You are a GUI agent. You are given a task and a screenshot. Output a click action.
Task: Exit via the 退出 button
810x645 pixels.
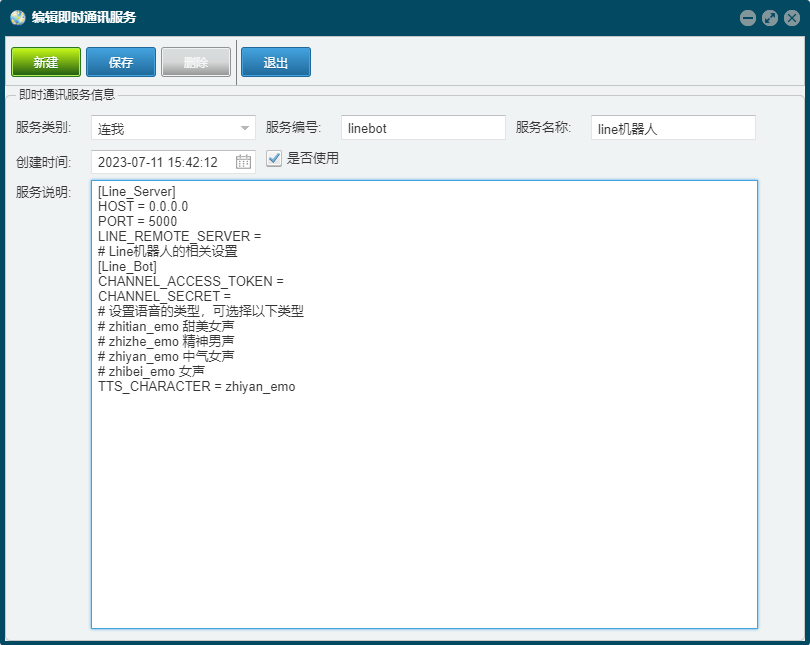coord(276,62)
